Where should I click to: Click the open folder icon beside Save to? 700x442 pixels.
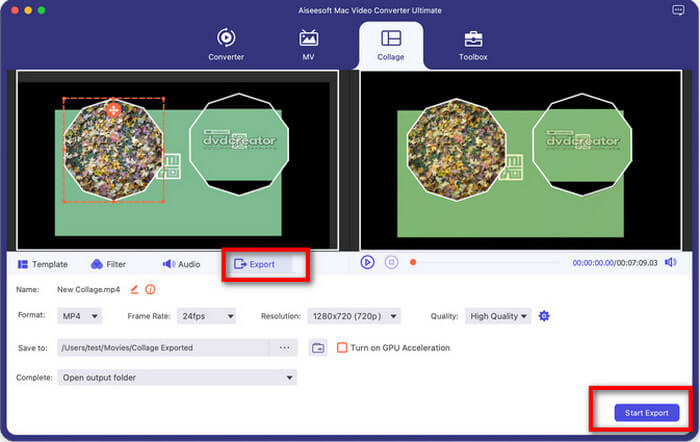[x=318, y=348]
